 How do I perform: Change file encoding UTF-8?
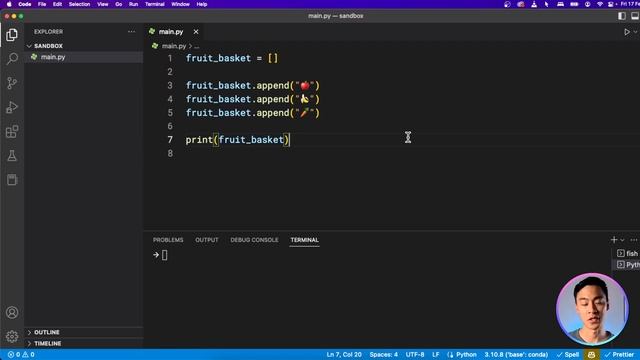pyautogui.click(x=415, y=355)
